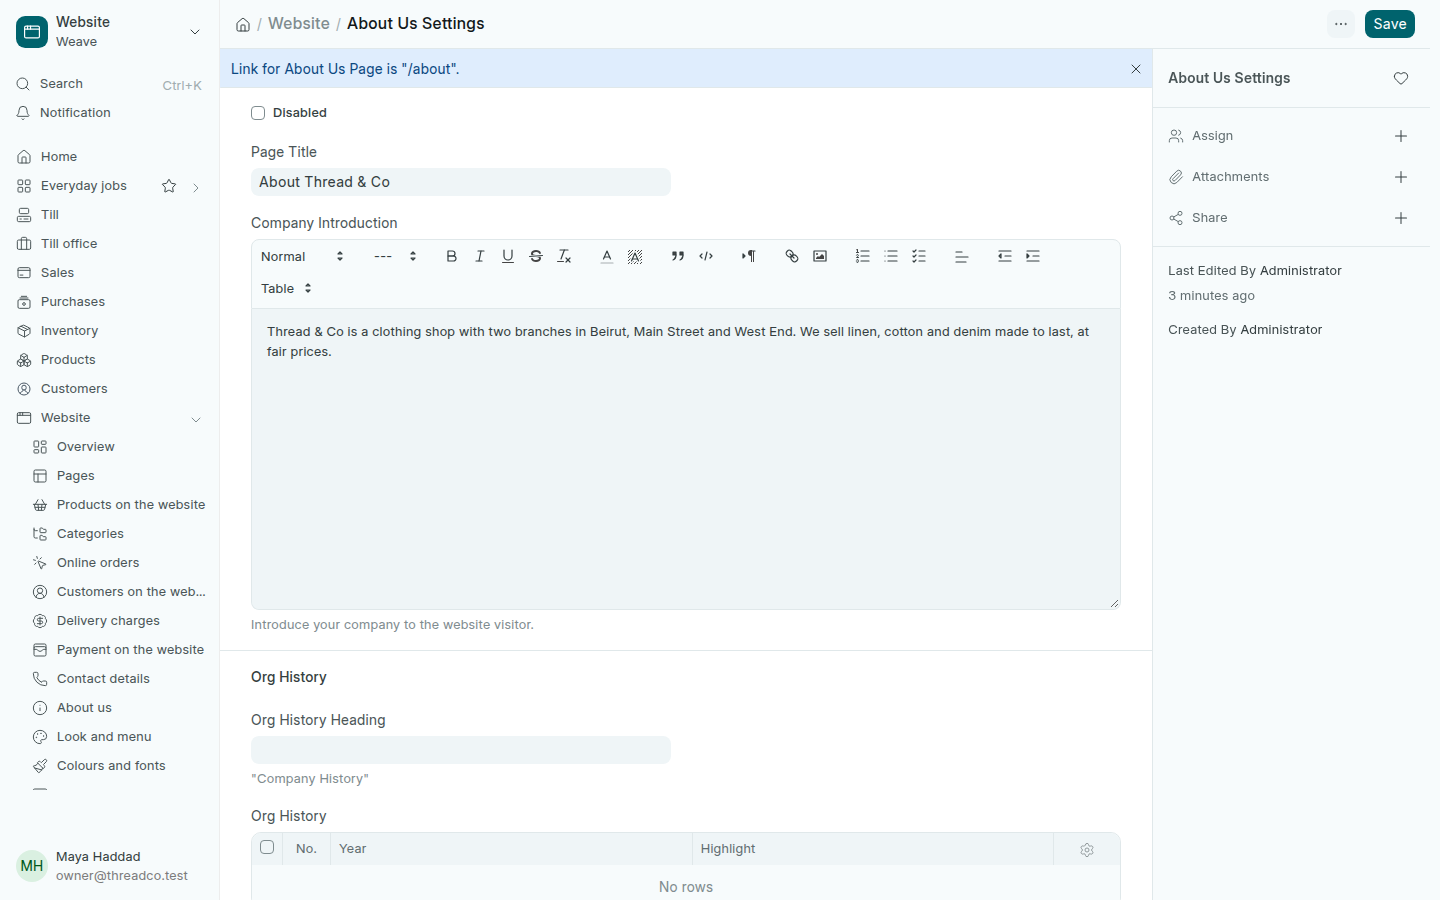Screen dimensions: 1440x900
Task: Increase indent in the editor
Action: coord(1033,257)
